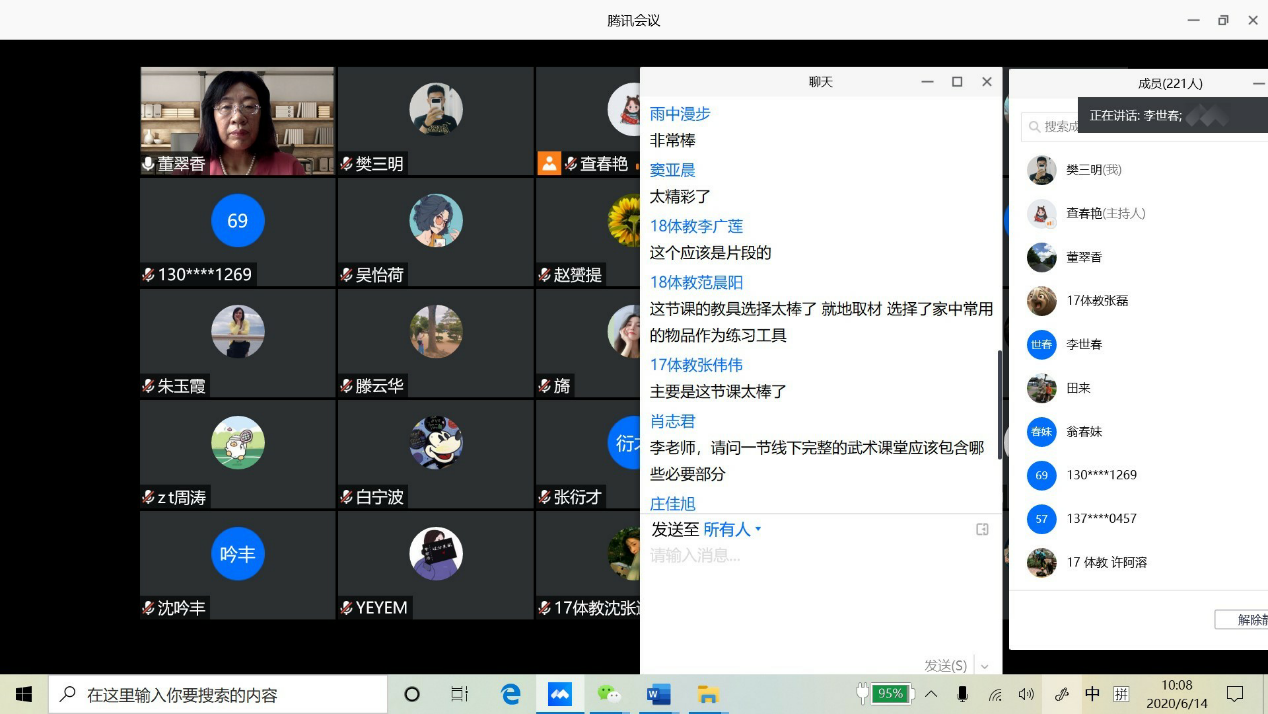The width and height of the screenshot is (1268, 714).
Task: Open Word from the taskbar
Action: (x=658, y=694)
